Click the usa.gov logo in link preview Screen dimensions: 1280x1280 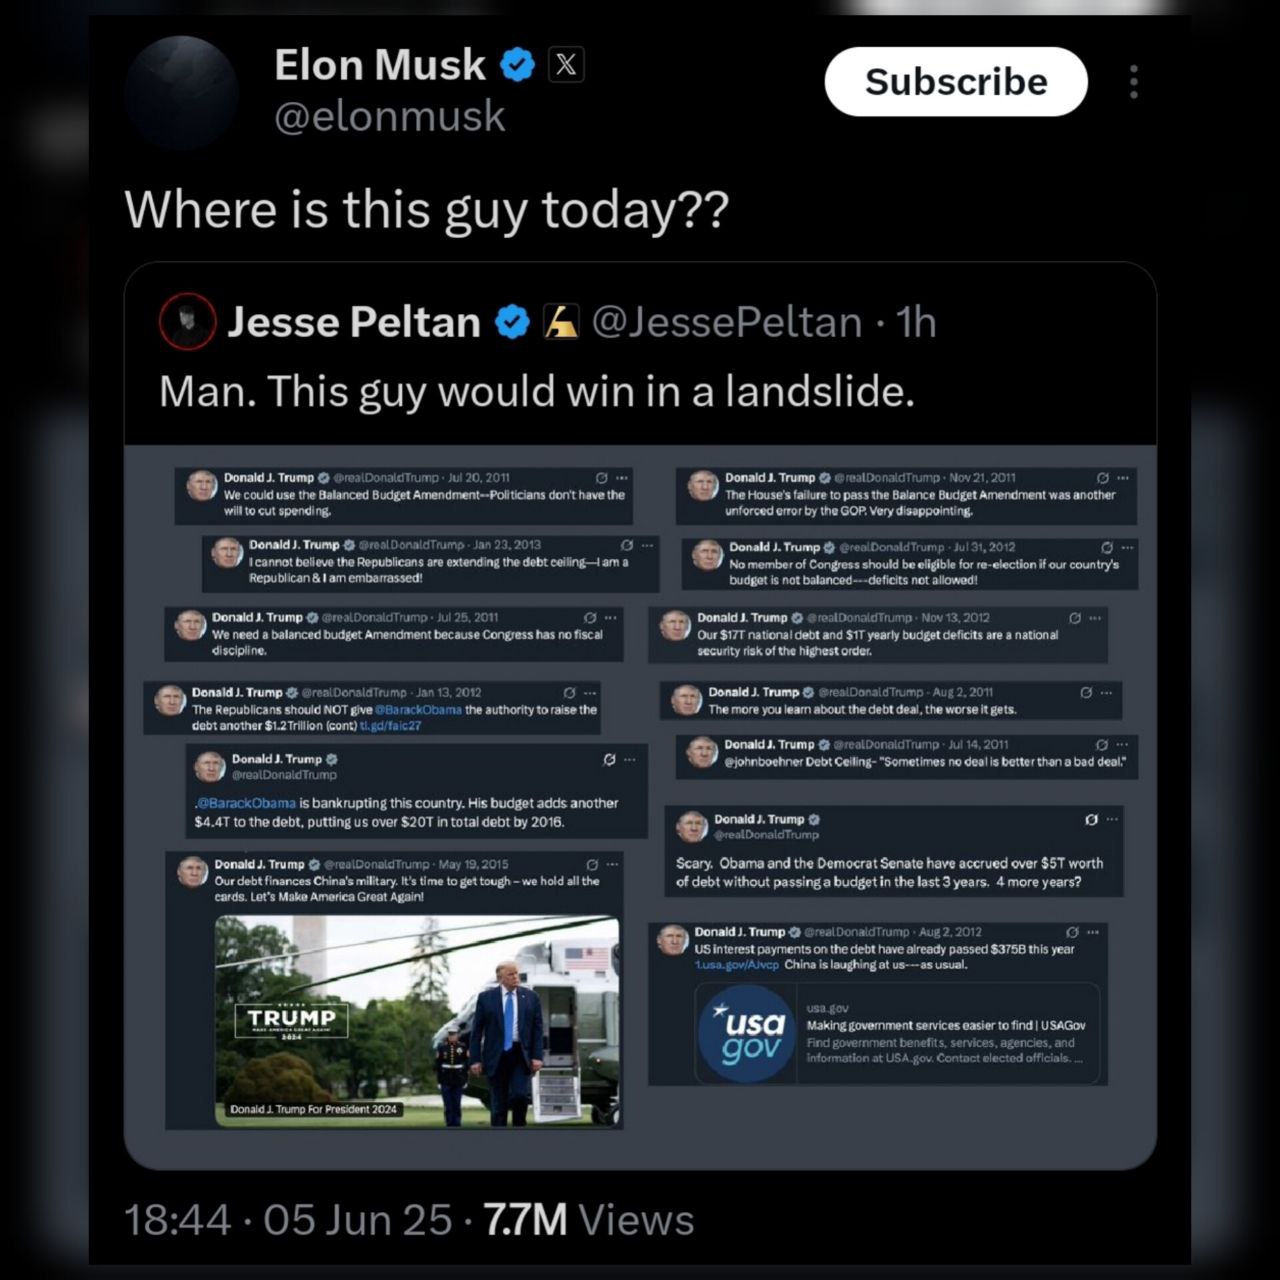point(750,1034)
